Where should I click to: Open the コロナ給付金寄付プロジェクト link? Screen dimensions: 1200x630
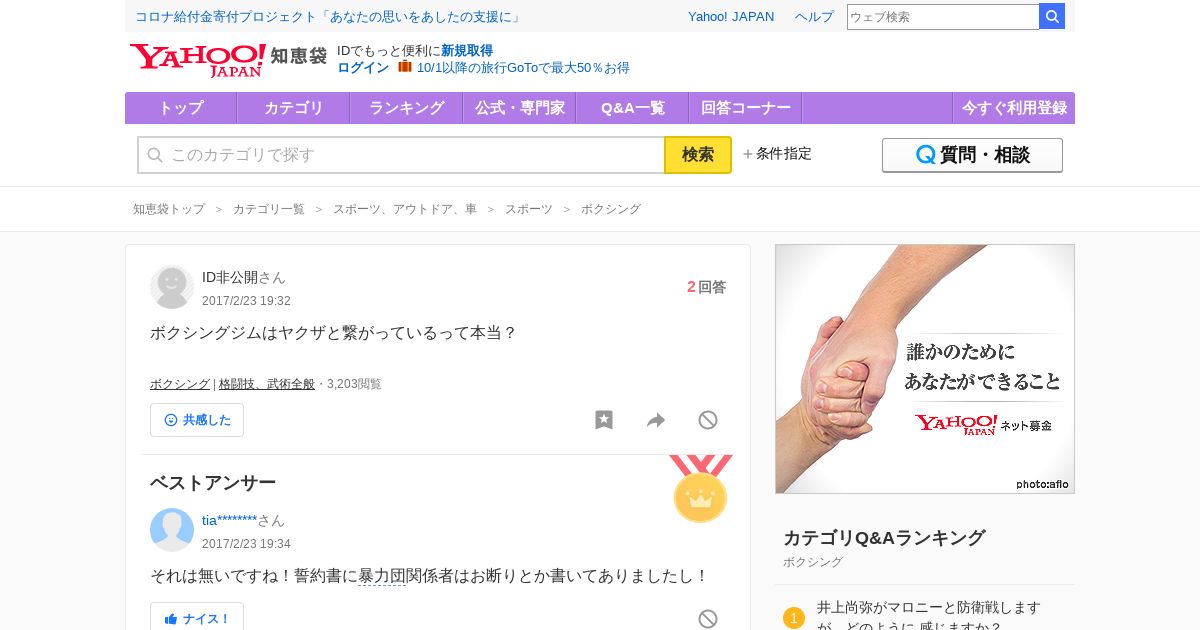point(330,17)
